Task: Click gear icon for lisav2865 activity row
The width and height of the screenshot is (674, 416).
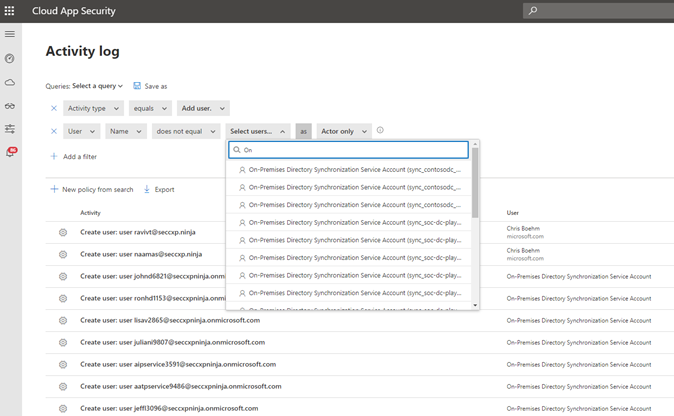Action: pyautogui.click(x=63, y=321)
